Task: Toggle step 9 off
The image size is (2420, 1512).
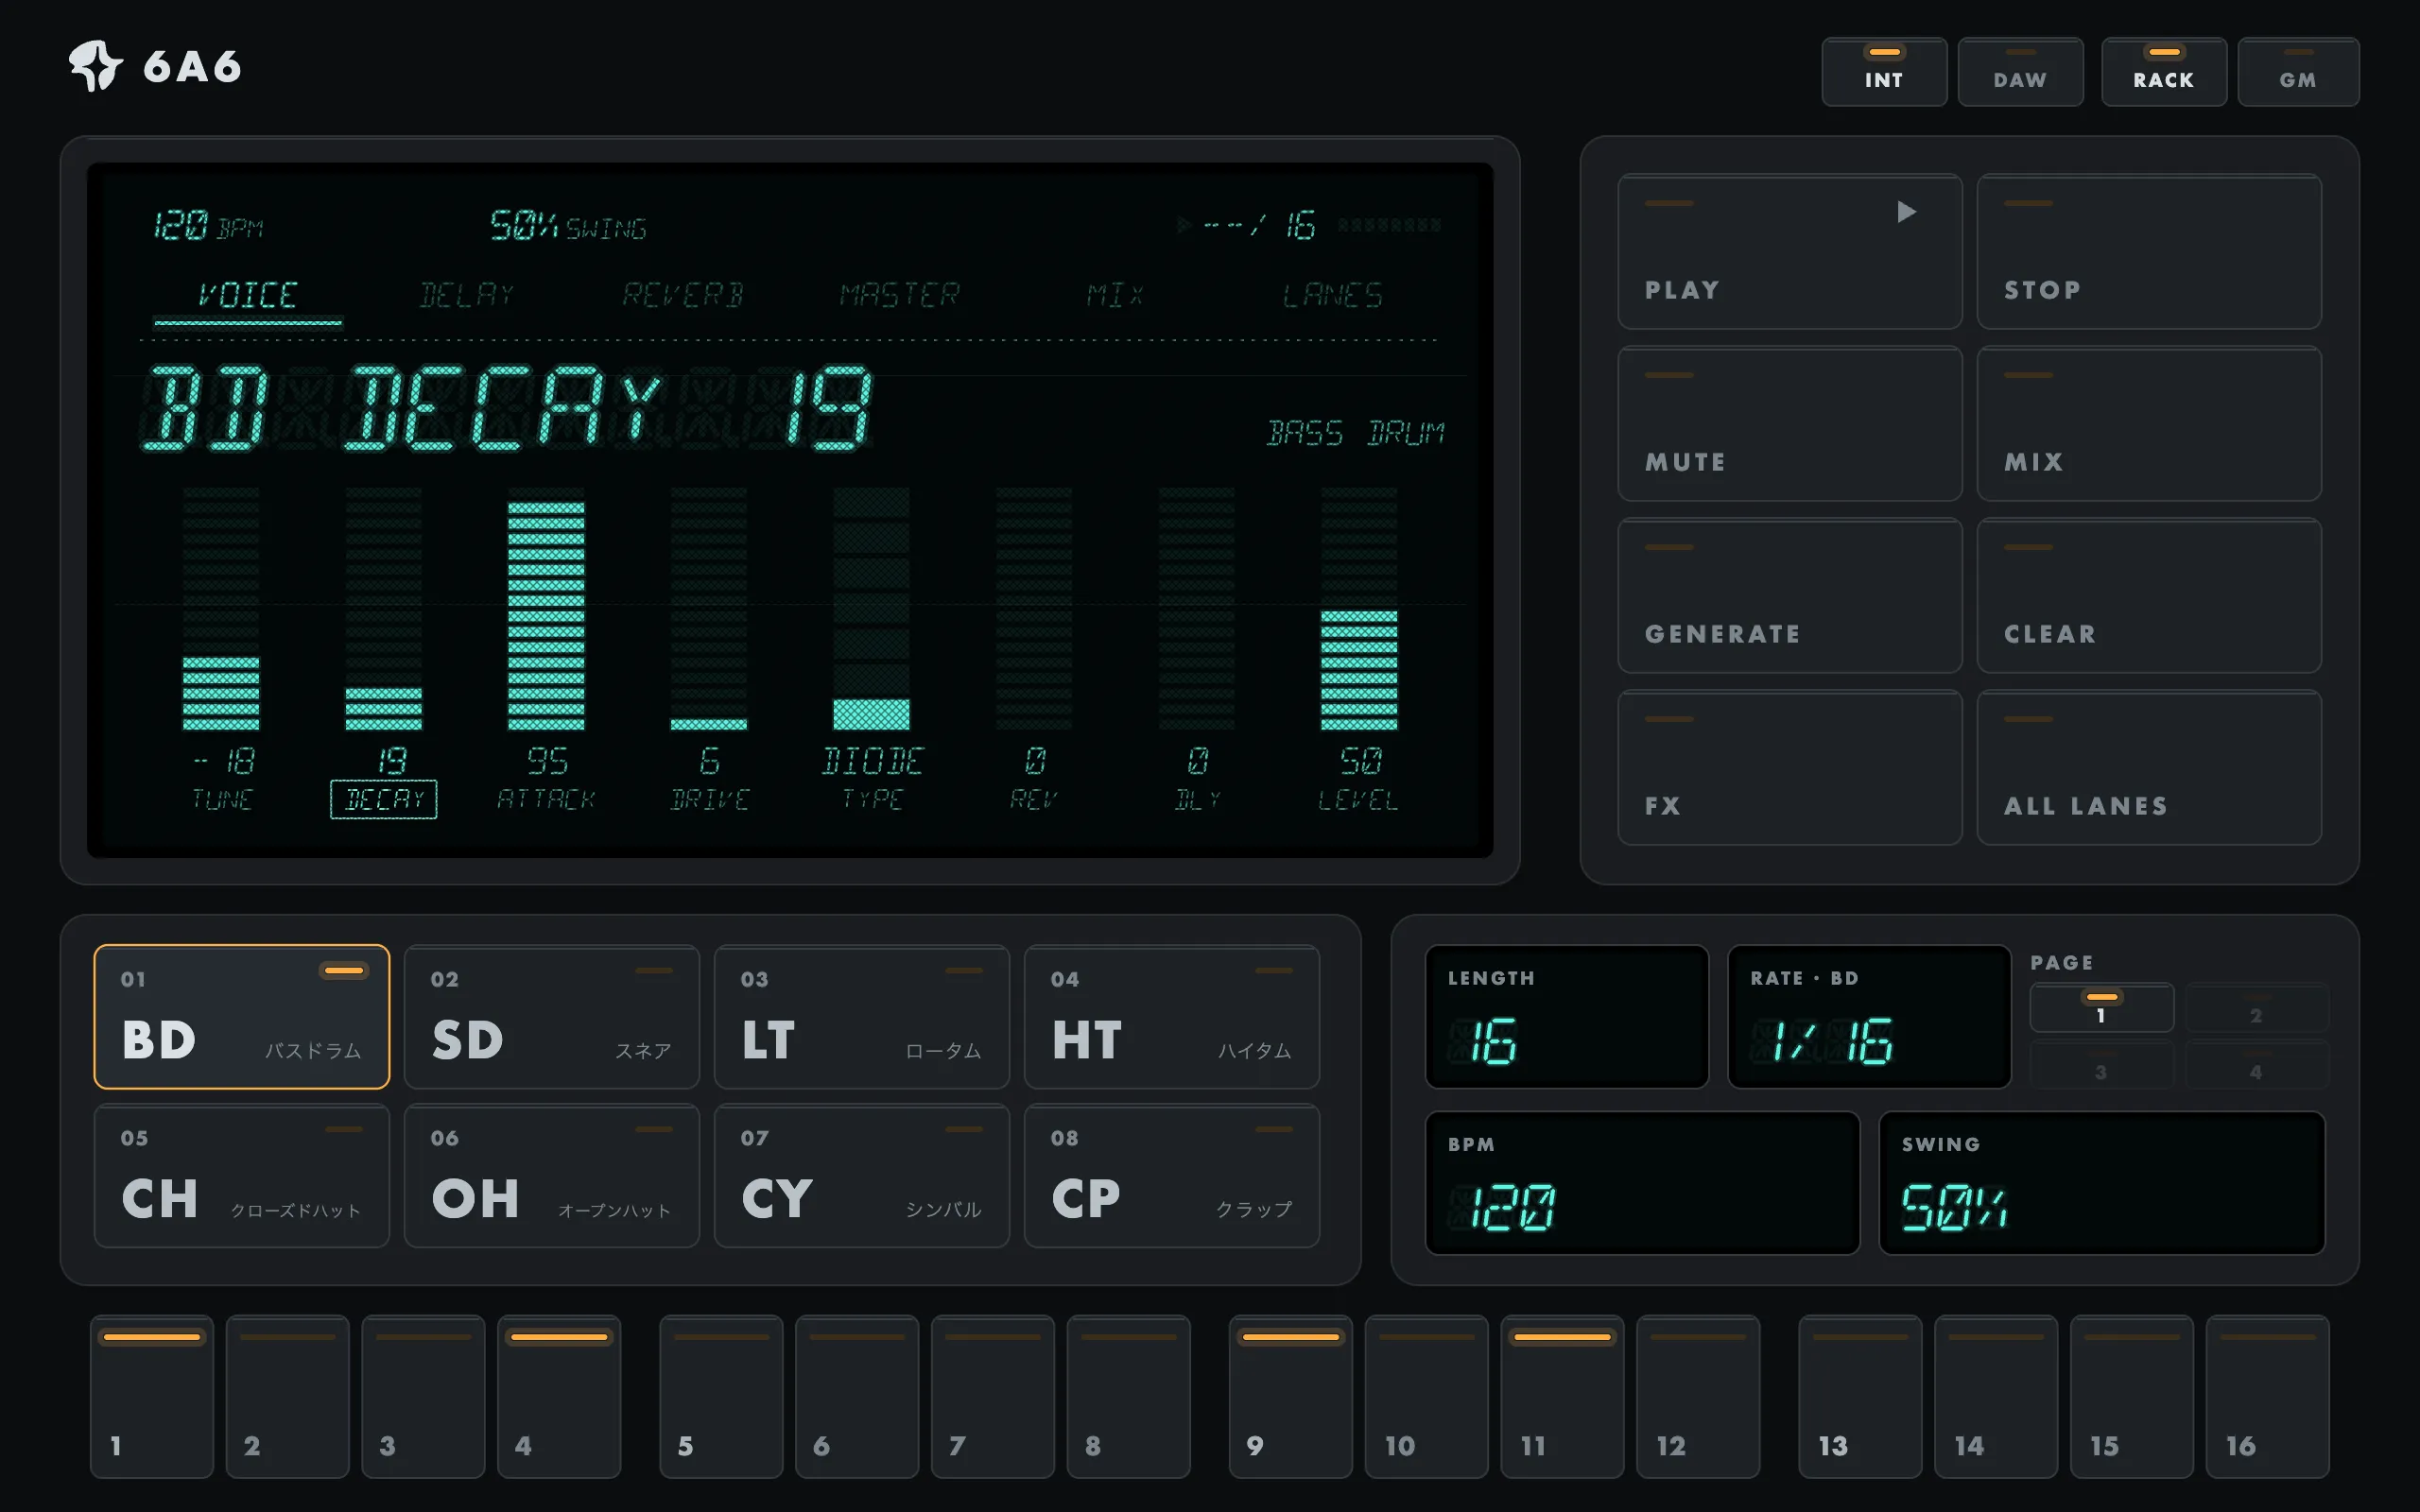Action: (x=1291, y=1397)
